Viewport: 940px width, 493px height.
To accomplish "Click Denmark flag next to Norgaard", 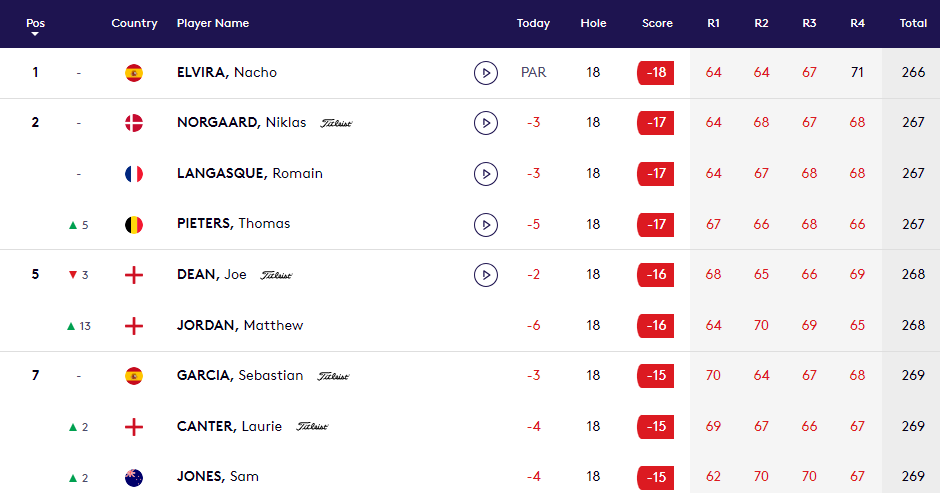I will tap(134, 123).
